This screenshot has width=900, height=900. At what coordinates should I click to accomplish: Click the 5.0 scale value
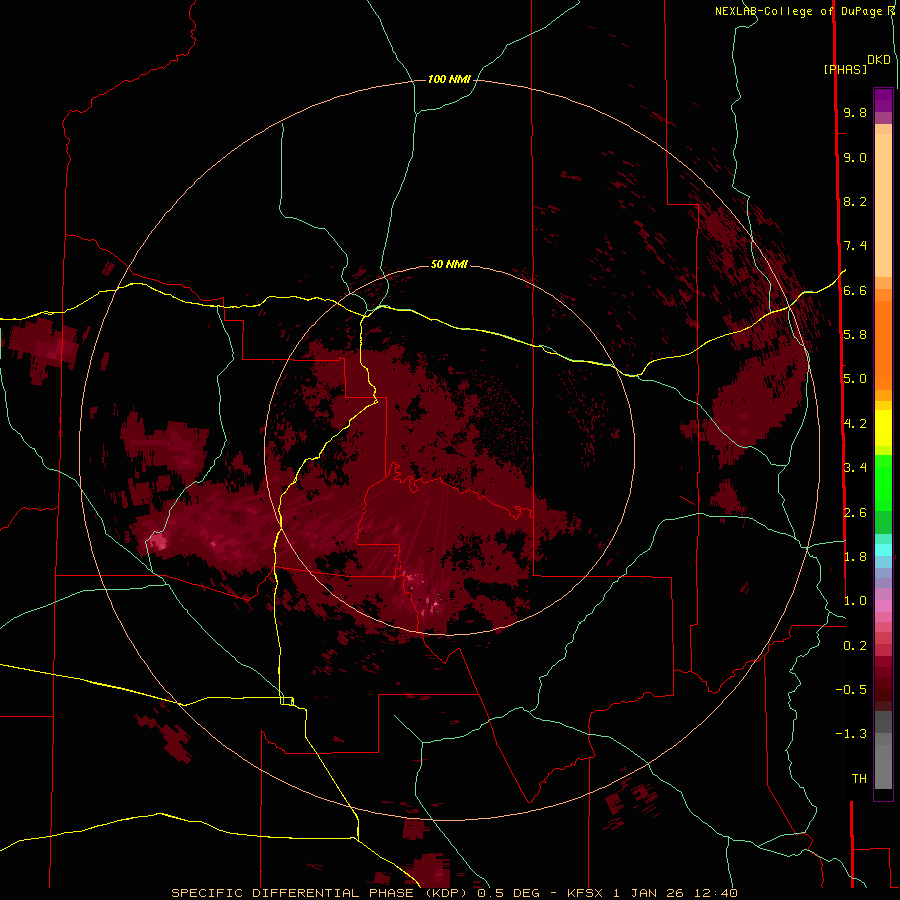click(x=855, y=379)
